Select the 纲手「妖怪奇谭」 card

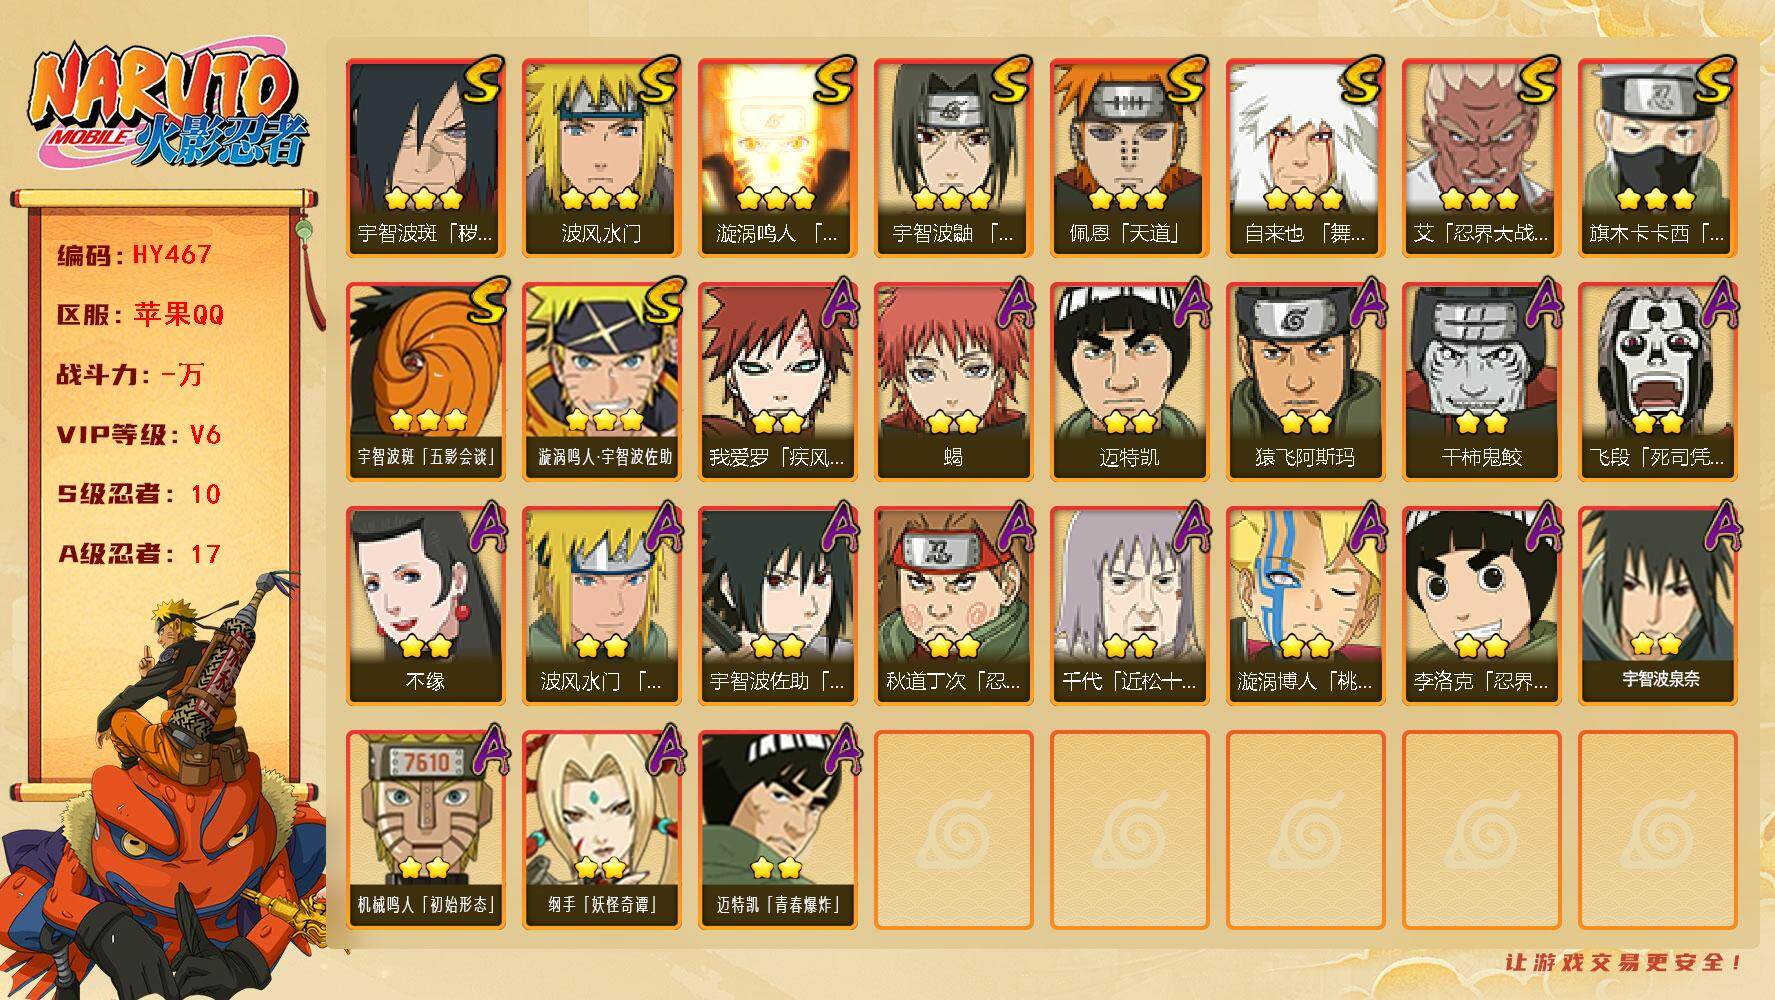[x=602, y=830]
